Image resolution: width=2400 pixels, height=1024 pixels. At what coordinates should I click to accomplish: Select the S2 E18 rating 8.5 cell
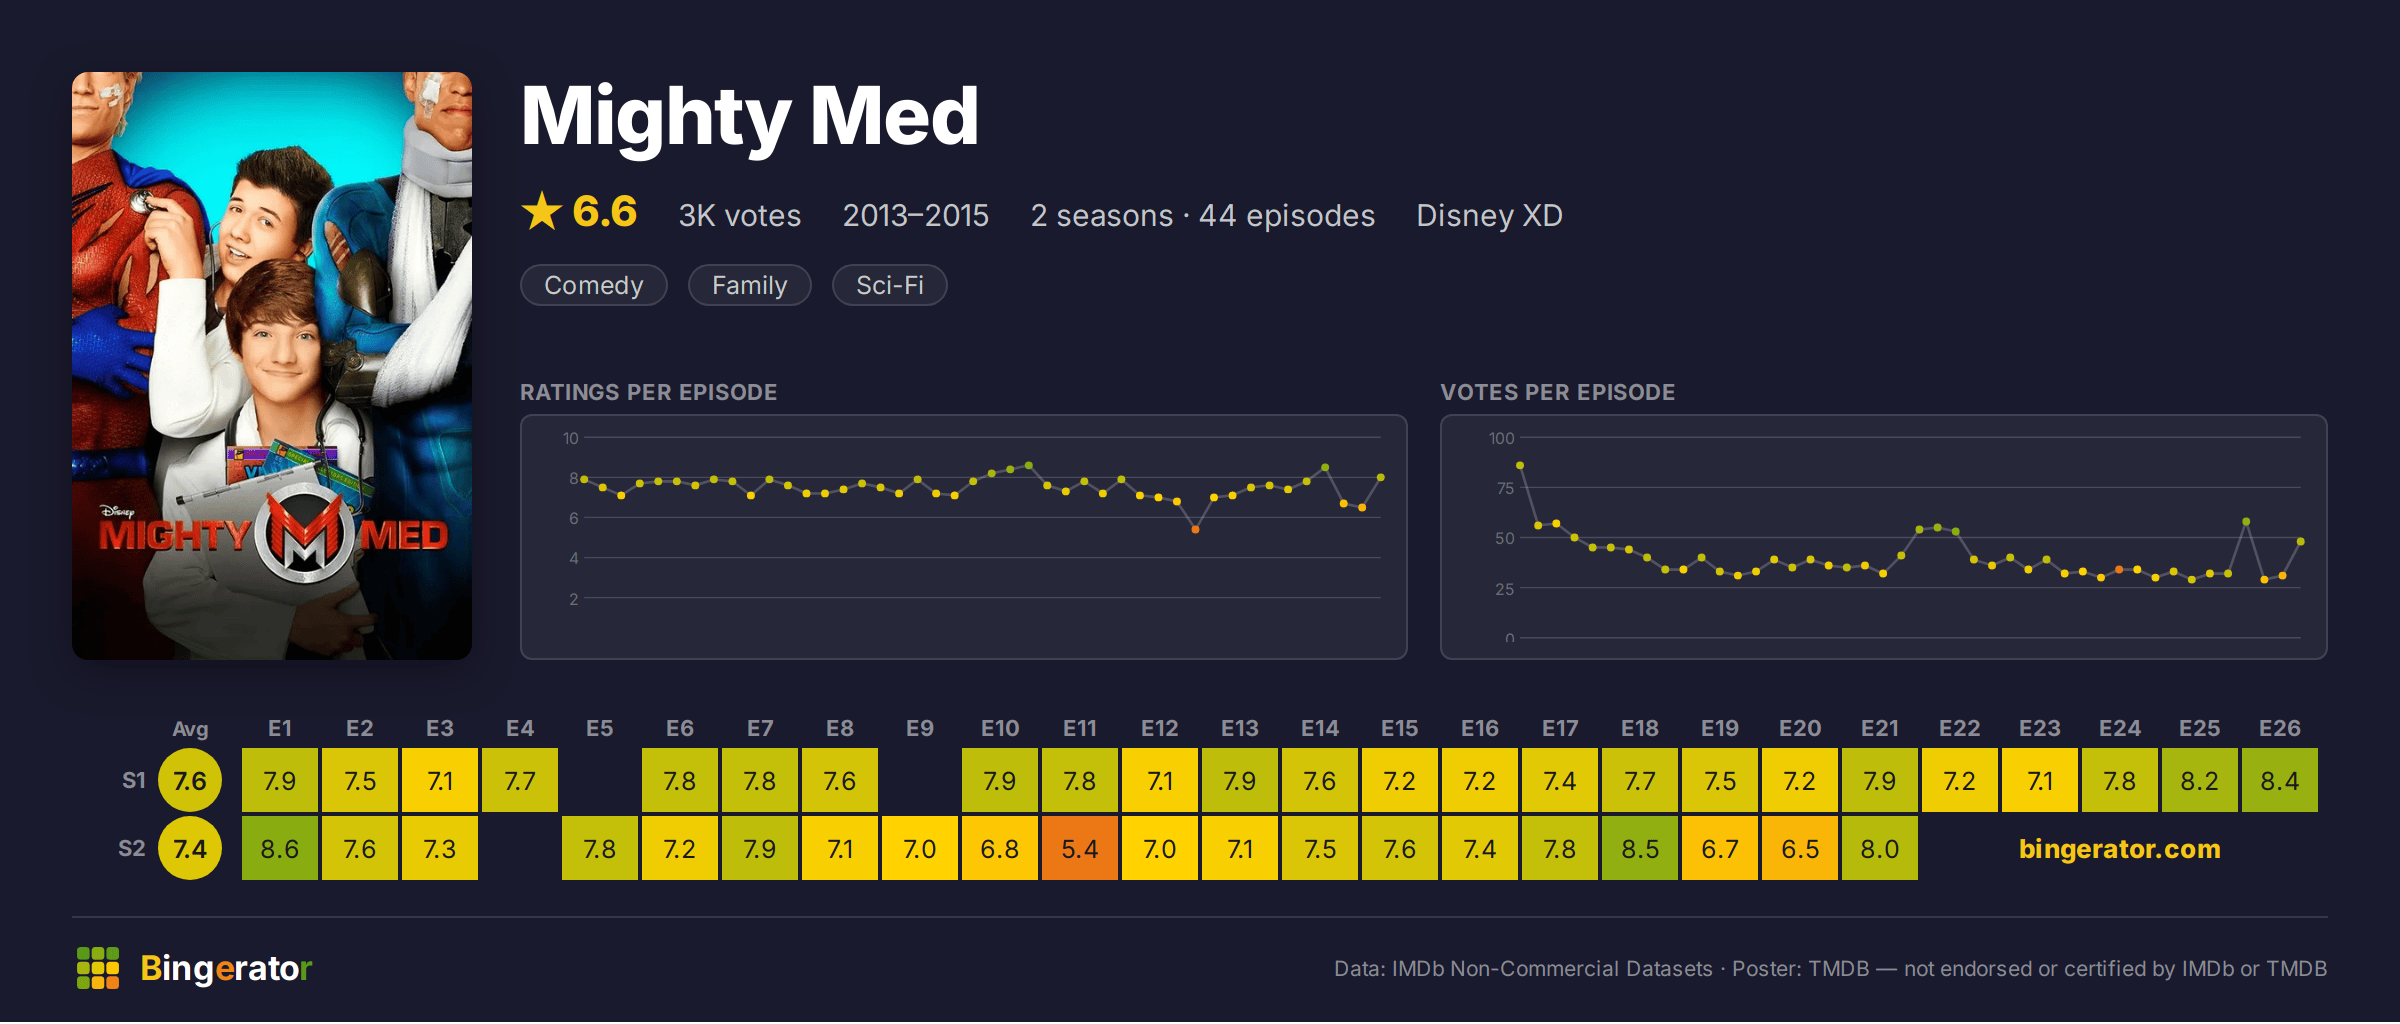coord(1640,848)
